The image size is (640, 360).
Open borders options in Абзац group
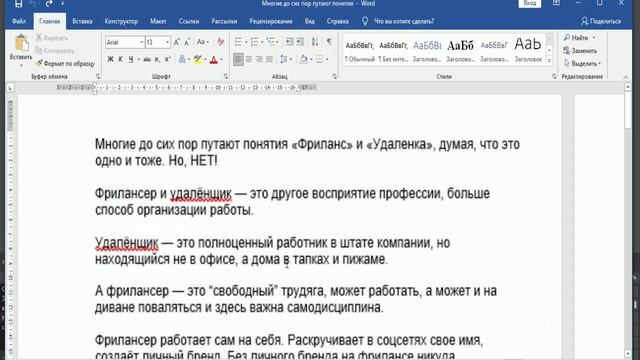point(320,60)
